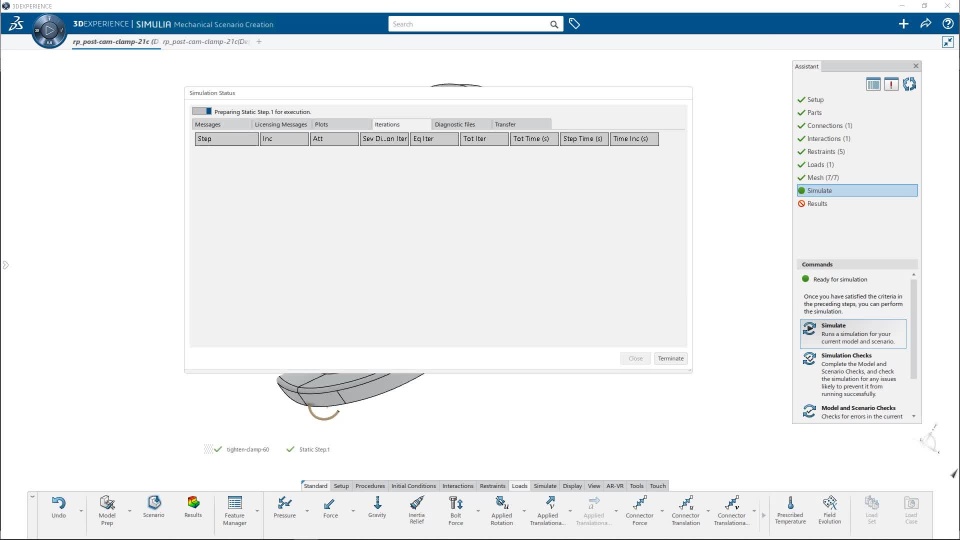Click the Assistant commands scrollbar
960x540 pixels.
(913, 329)
